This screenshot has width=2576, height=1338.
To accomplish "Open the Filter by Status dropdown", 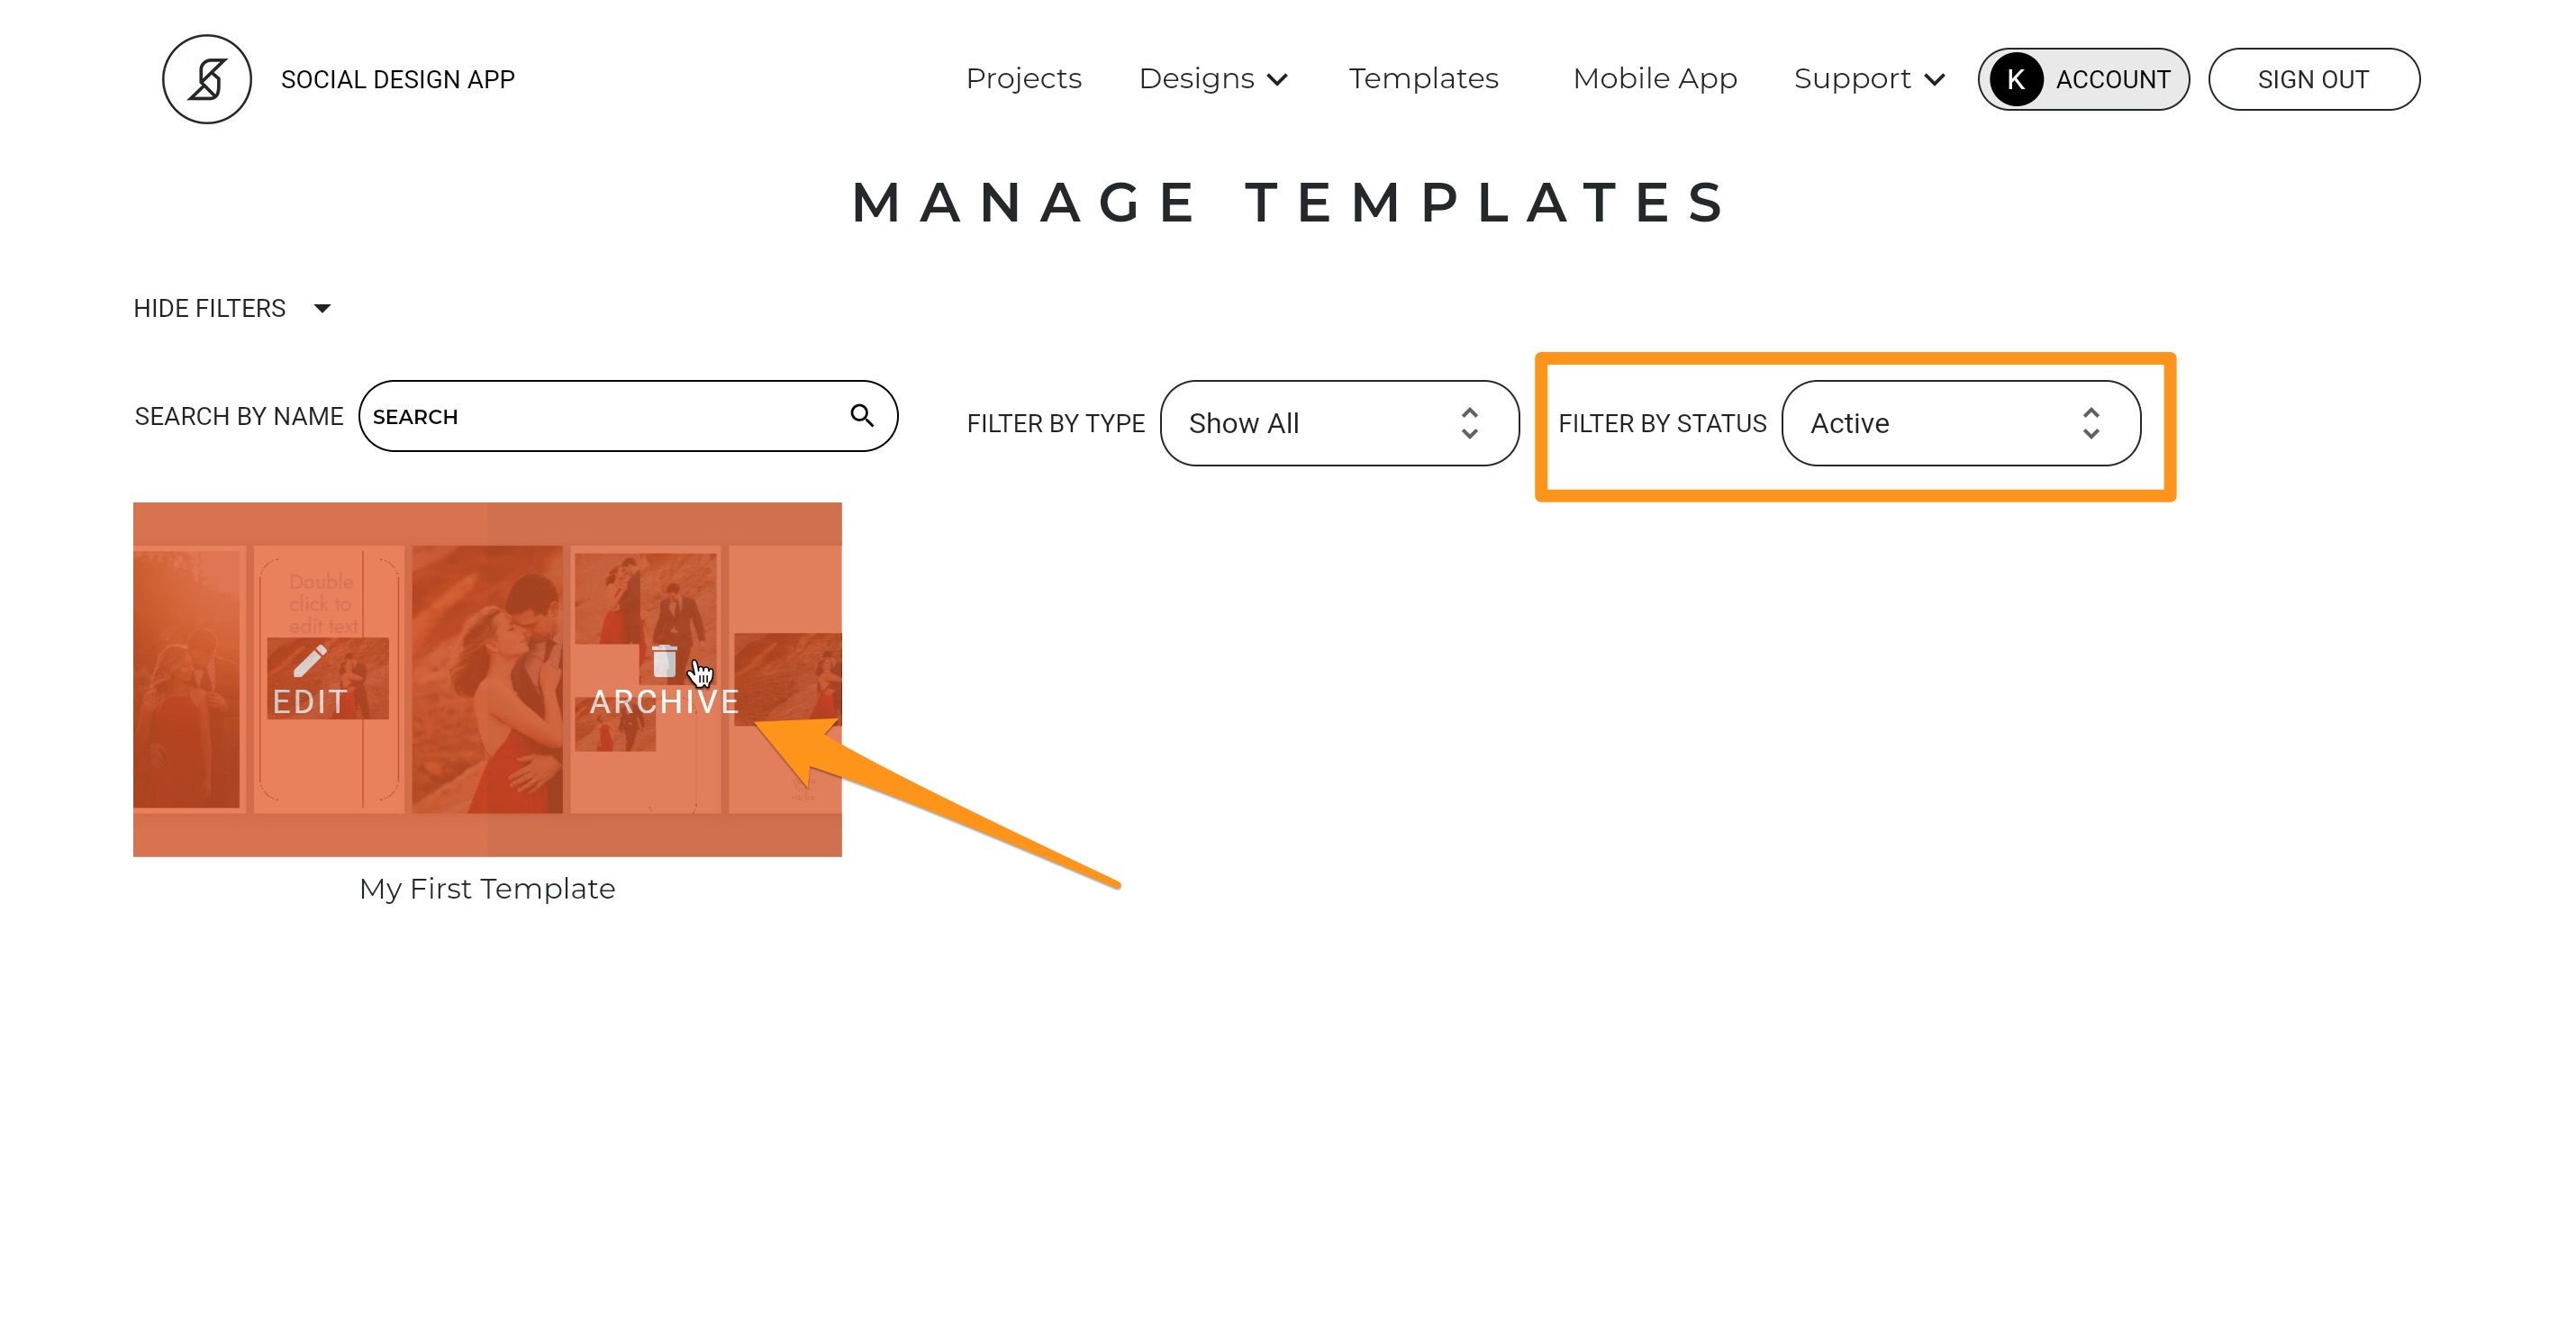I will point(1960,423).
